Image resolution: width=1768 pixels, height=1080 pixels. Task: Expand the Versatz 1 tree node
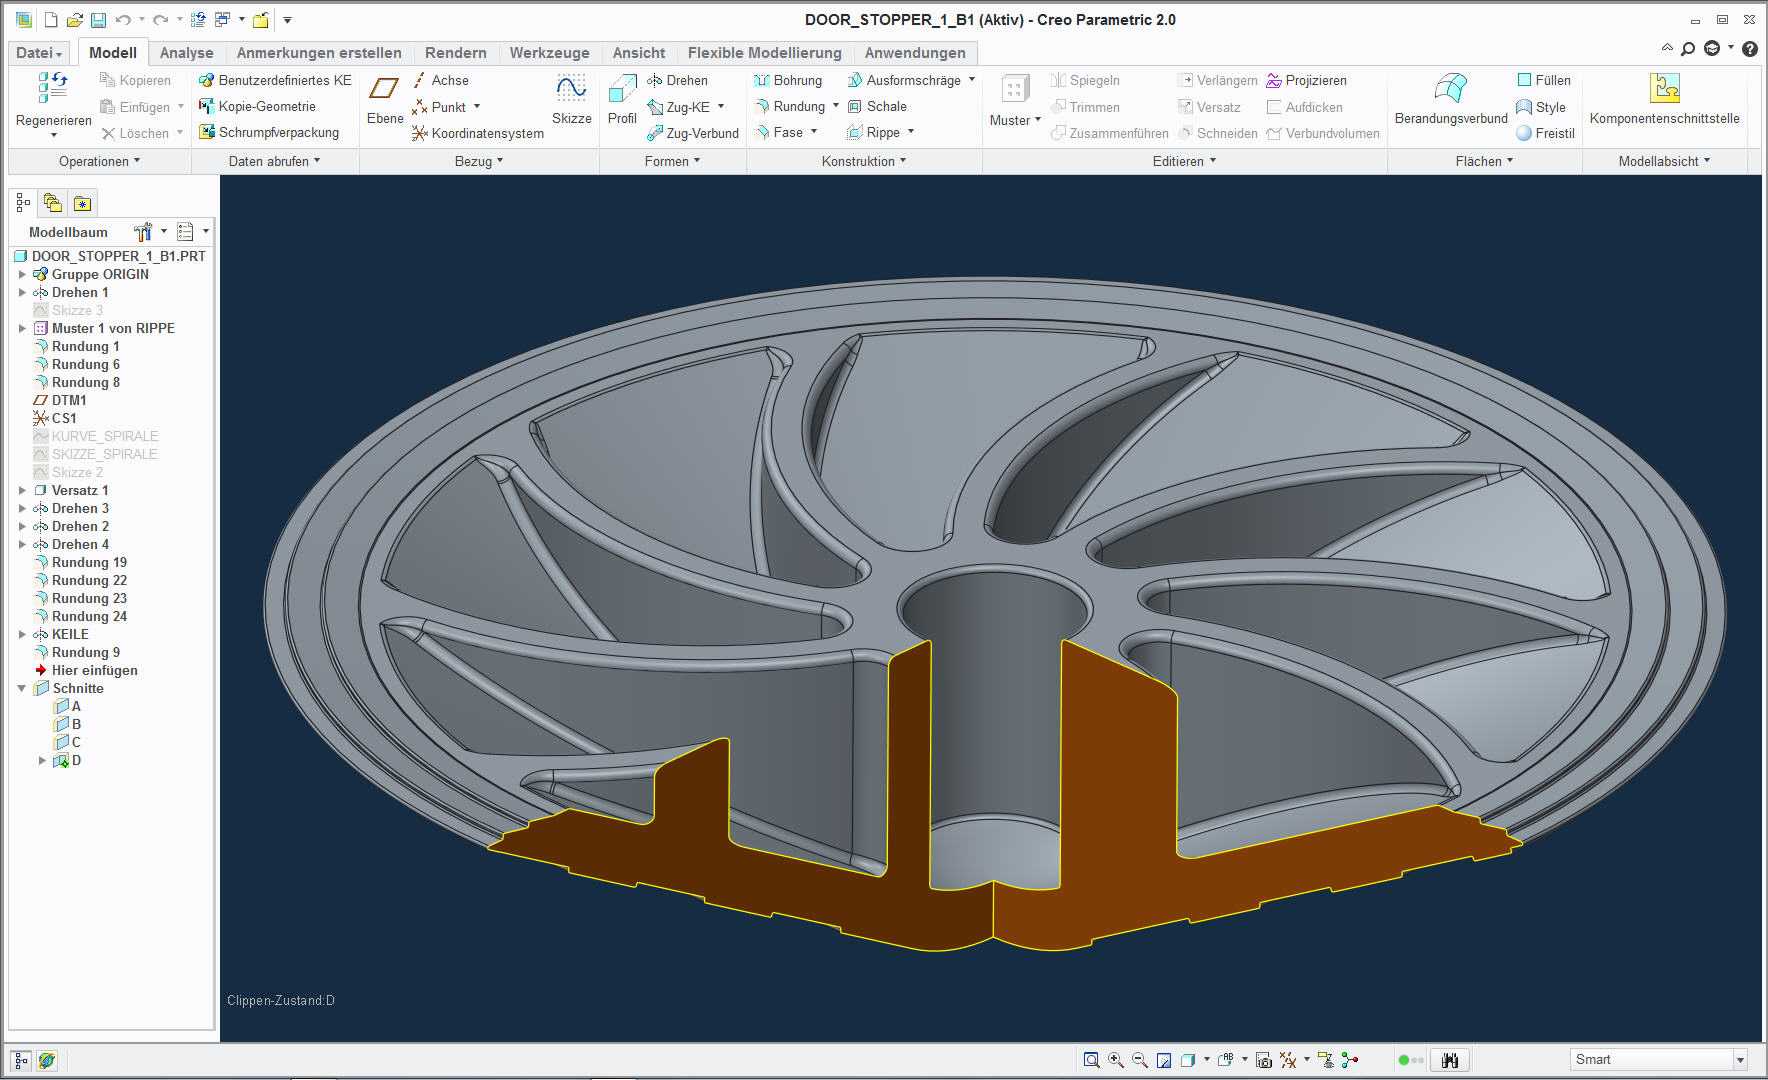tap(22, 490)
